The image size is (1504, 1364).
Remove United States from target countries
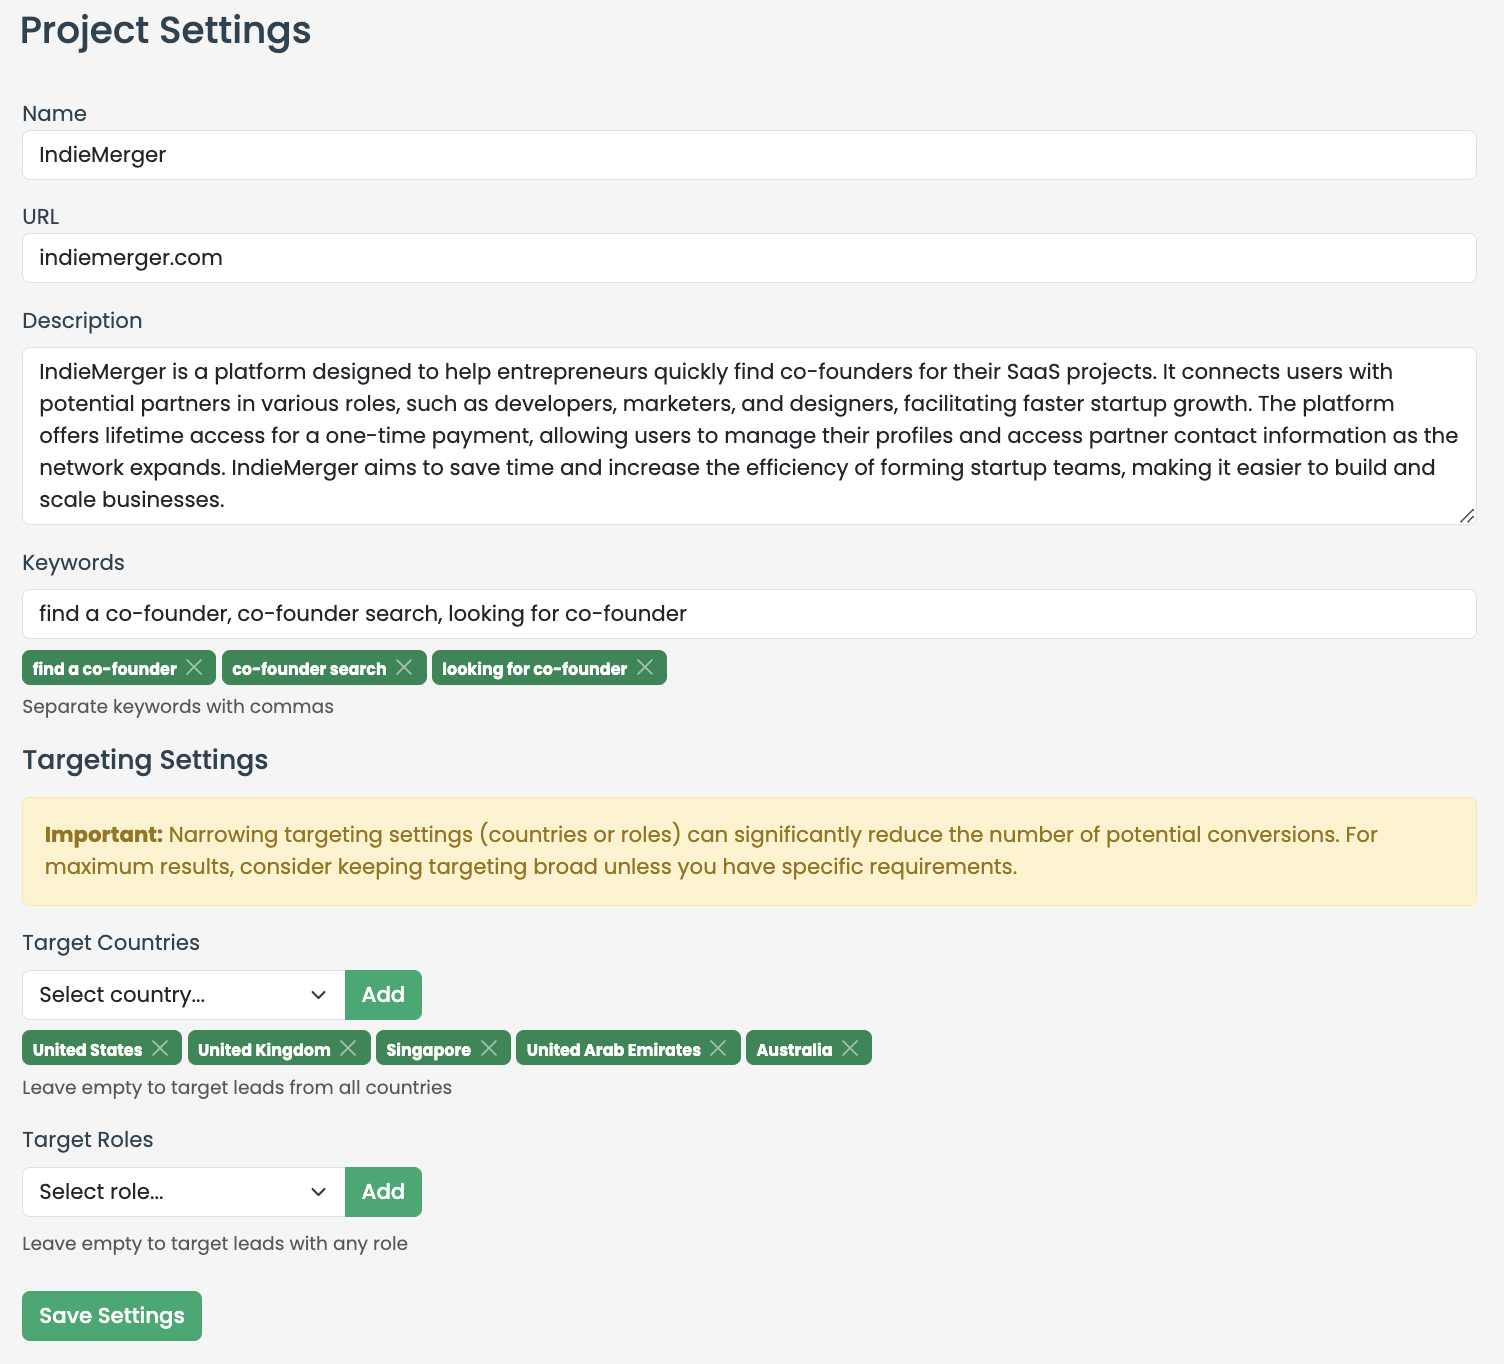pos(161,1048)
